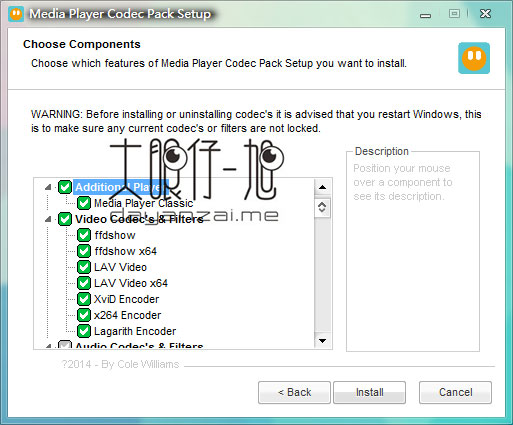Select the Media Player Classic label

coord(143,203)
